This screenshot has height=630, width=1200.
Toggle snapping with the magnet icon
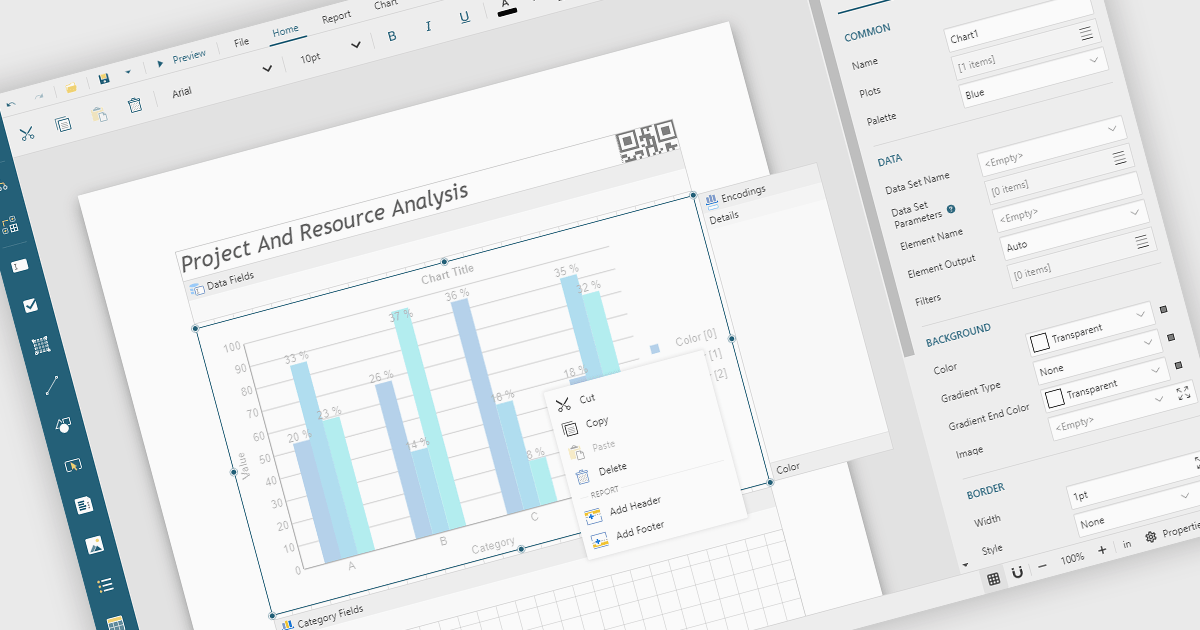click(x=1017, y=572)
